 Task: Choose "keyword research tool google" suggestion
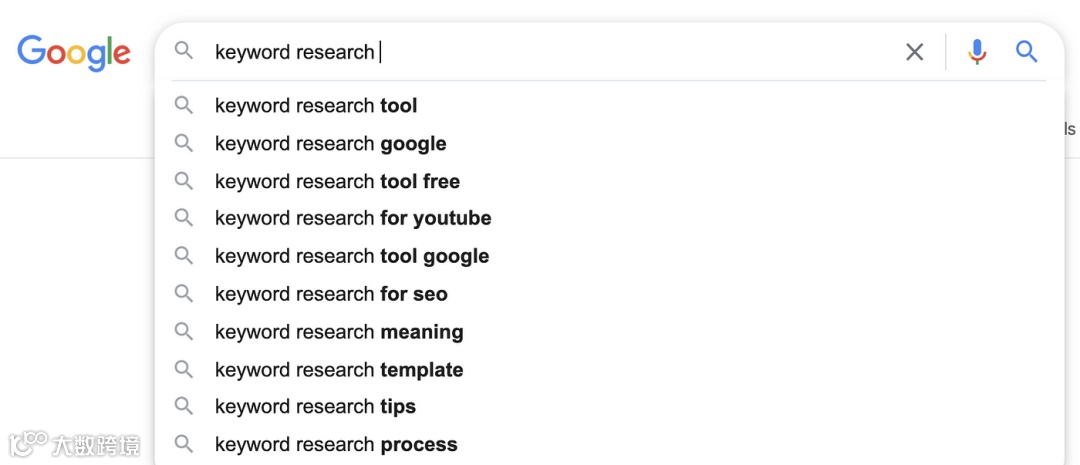pyautogui.click(x=352, y=256)
